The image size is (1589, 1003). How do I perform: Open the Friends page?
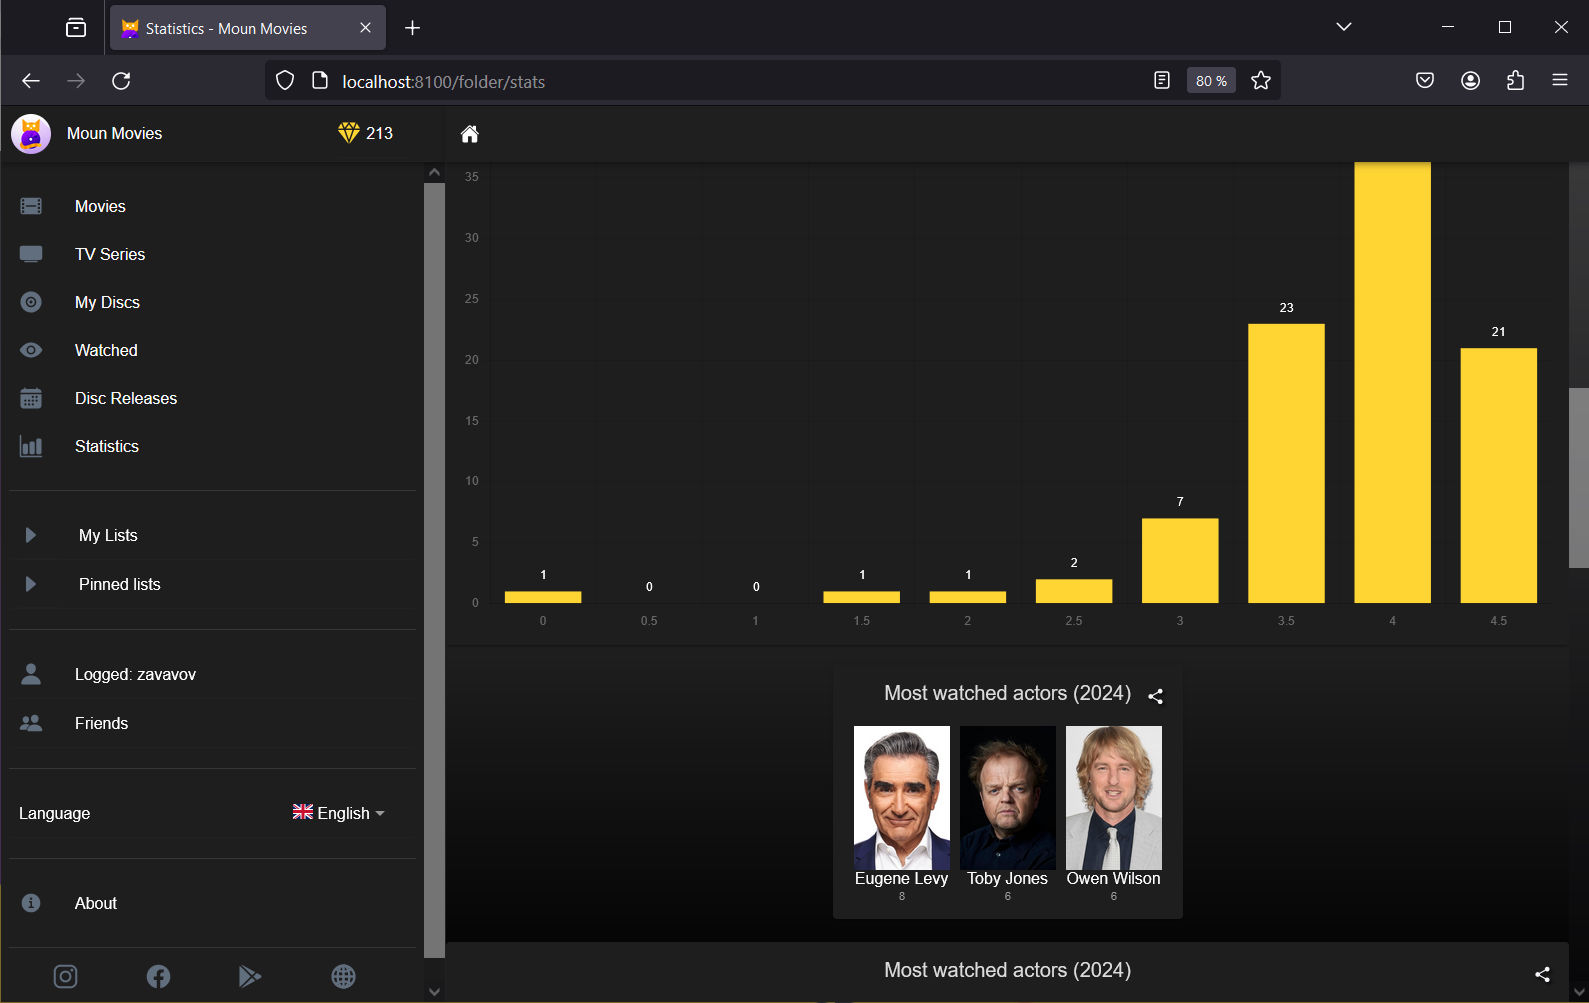101,723
